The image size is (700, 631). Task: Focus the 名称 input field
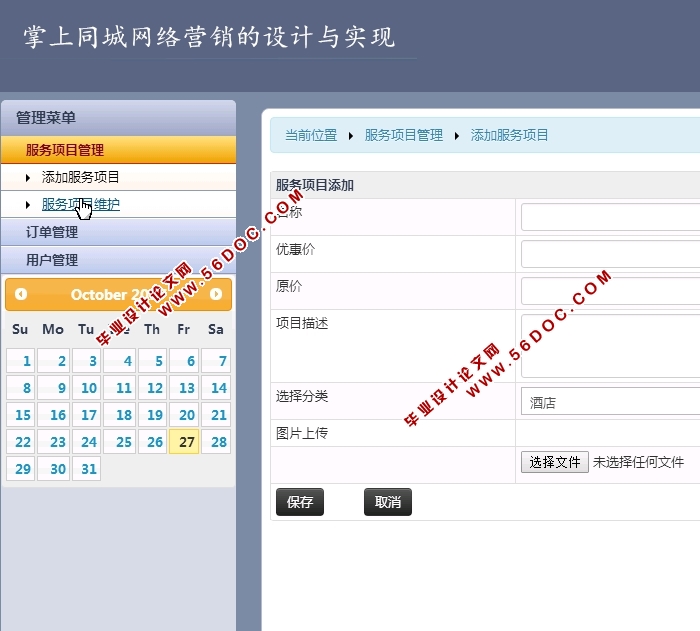[610, 217]
